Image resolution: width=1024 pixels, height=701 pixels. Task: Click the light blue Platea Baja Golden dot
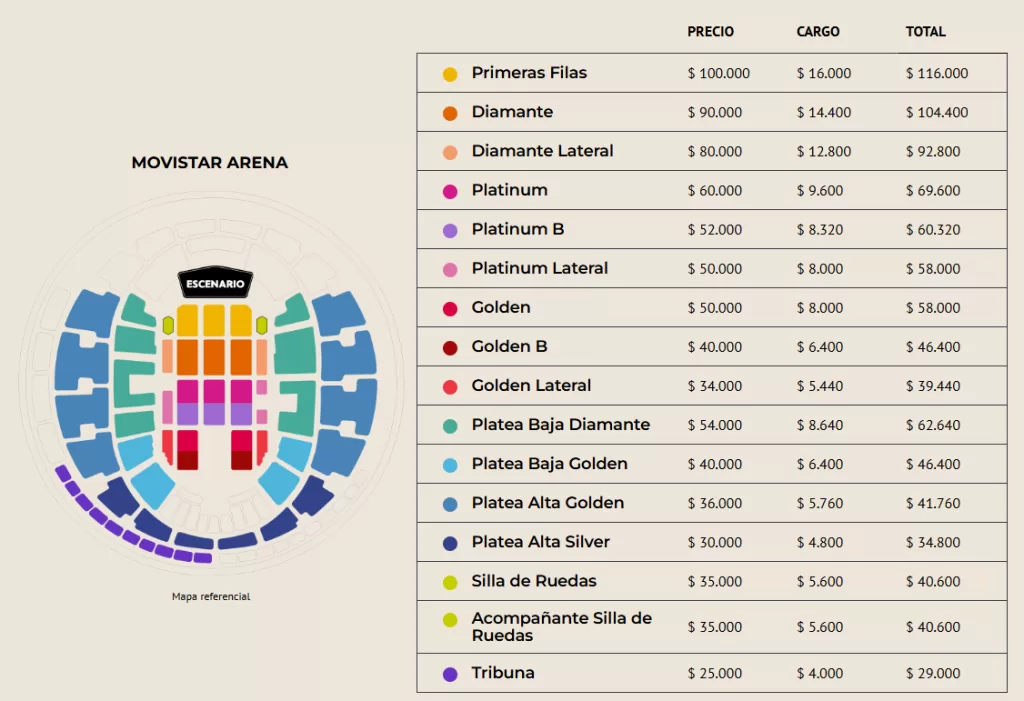point(450,464)
